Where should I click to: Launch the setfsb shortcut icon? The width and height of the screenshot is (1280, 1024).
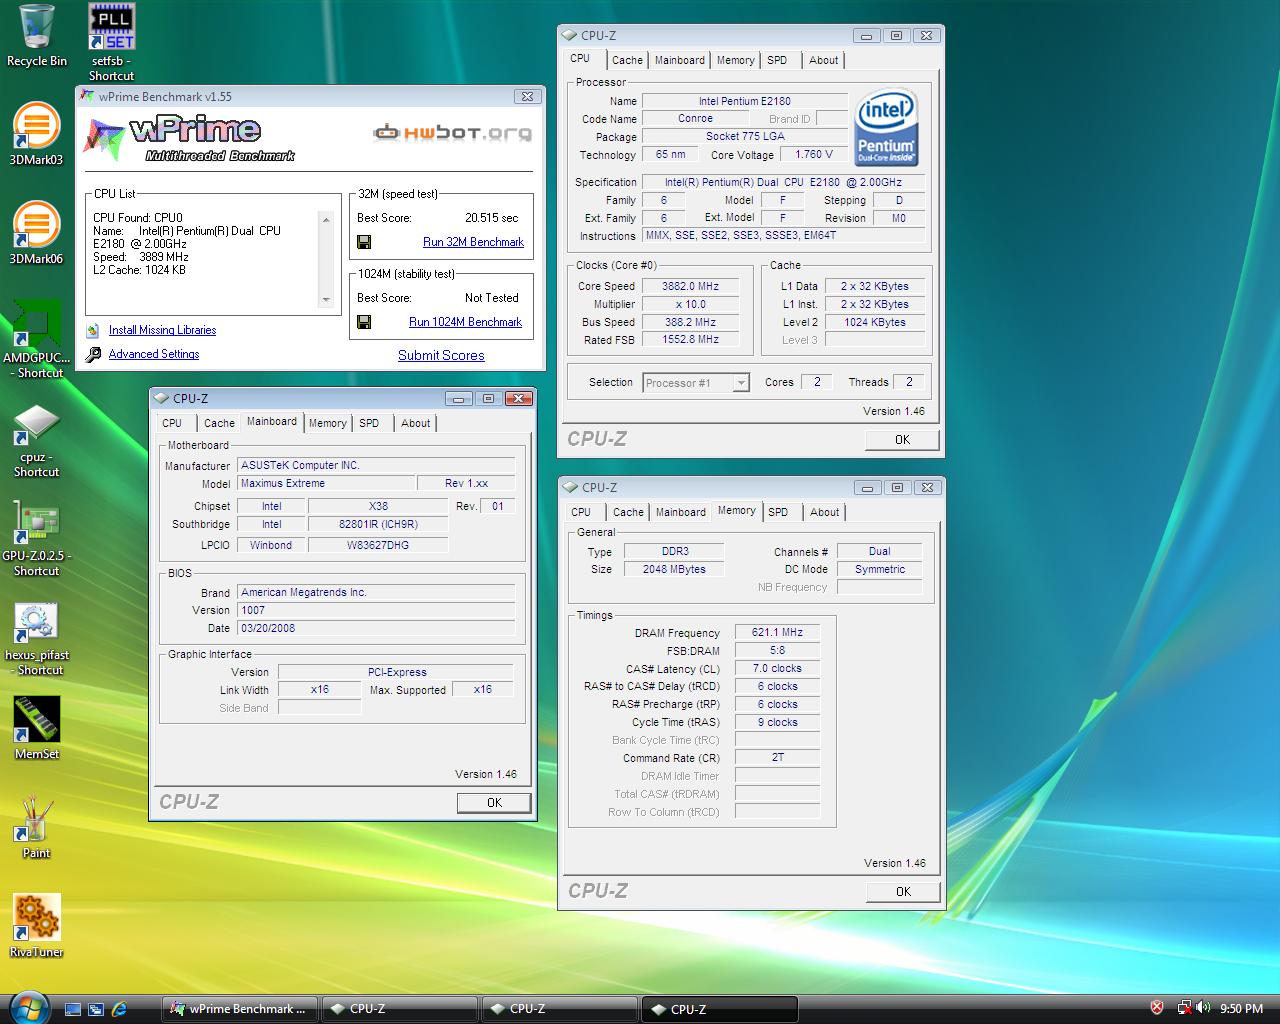(x=111, y=42)
